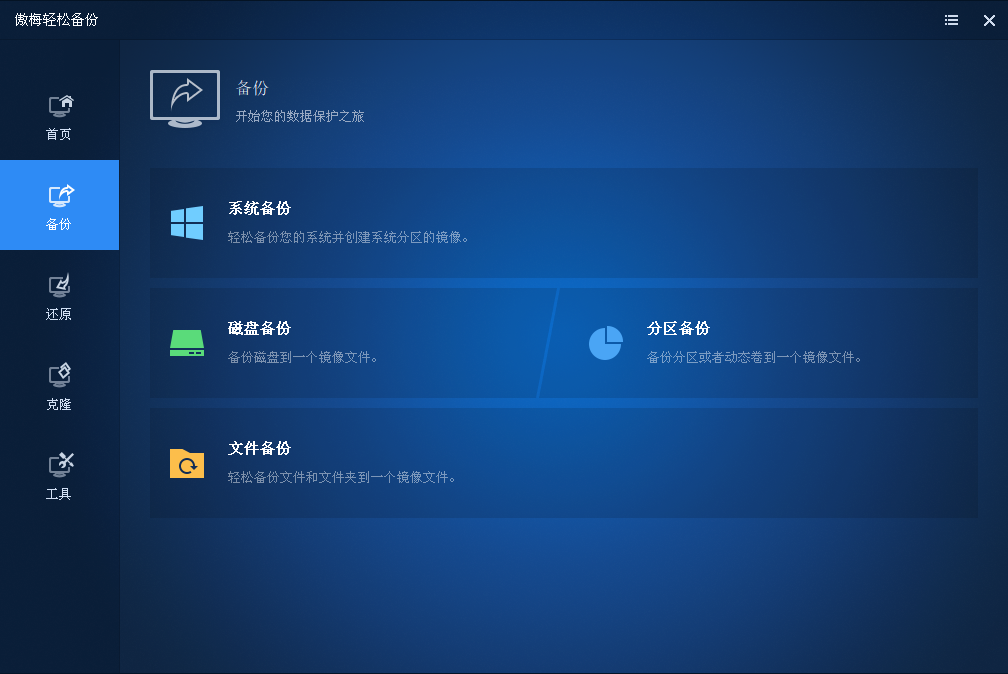Click the 首页 label in the sidebar

pos(59,135)
